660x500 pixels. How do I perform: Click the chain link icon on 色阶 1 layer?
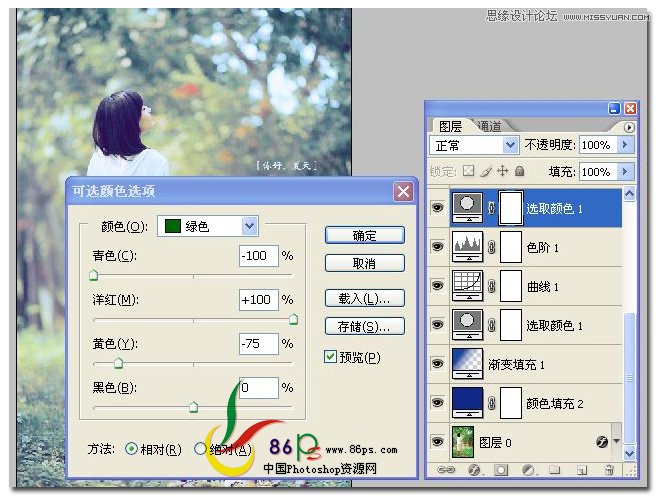[x=491, y=247]
